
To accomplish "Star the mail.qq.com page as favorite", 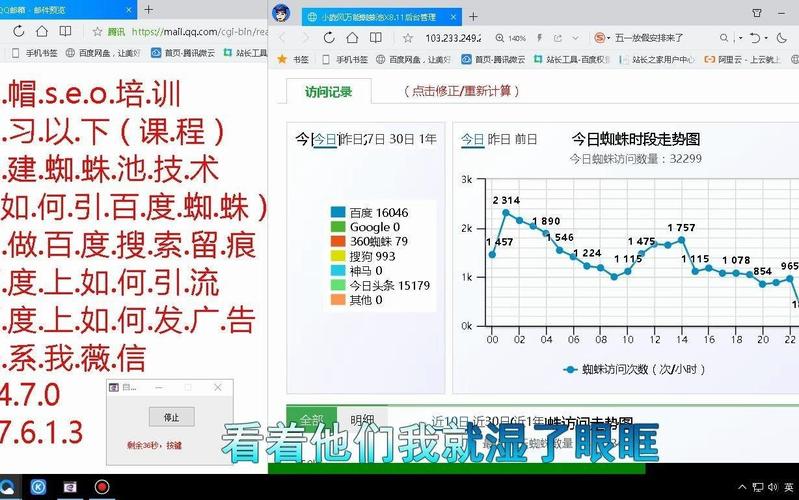I will pos(97,32).
